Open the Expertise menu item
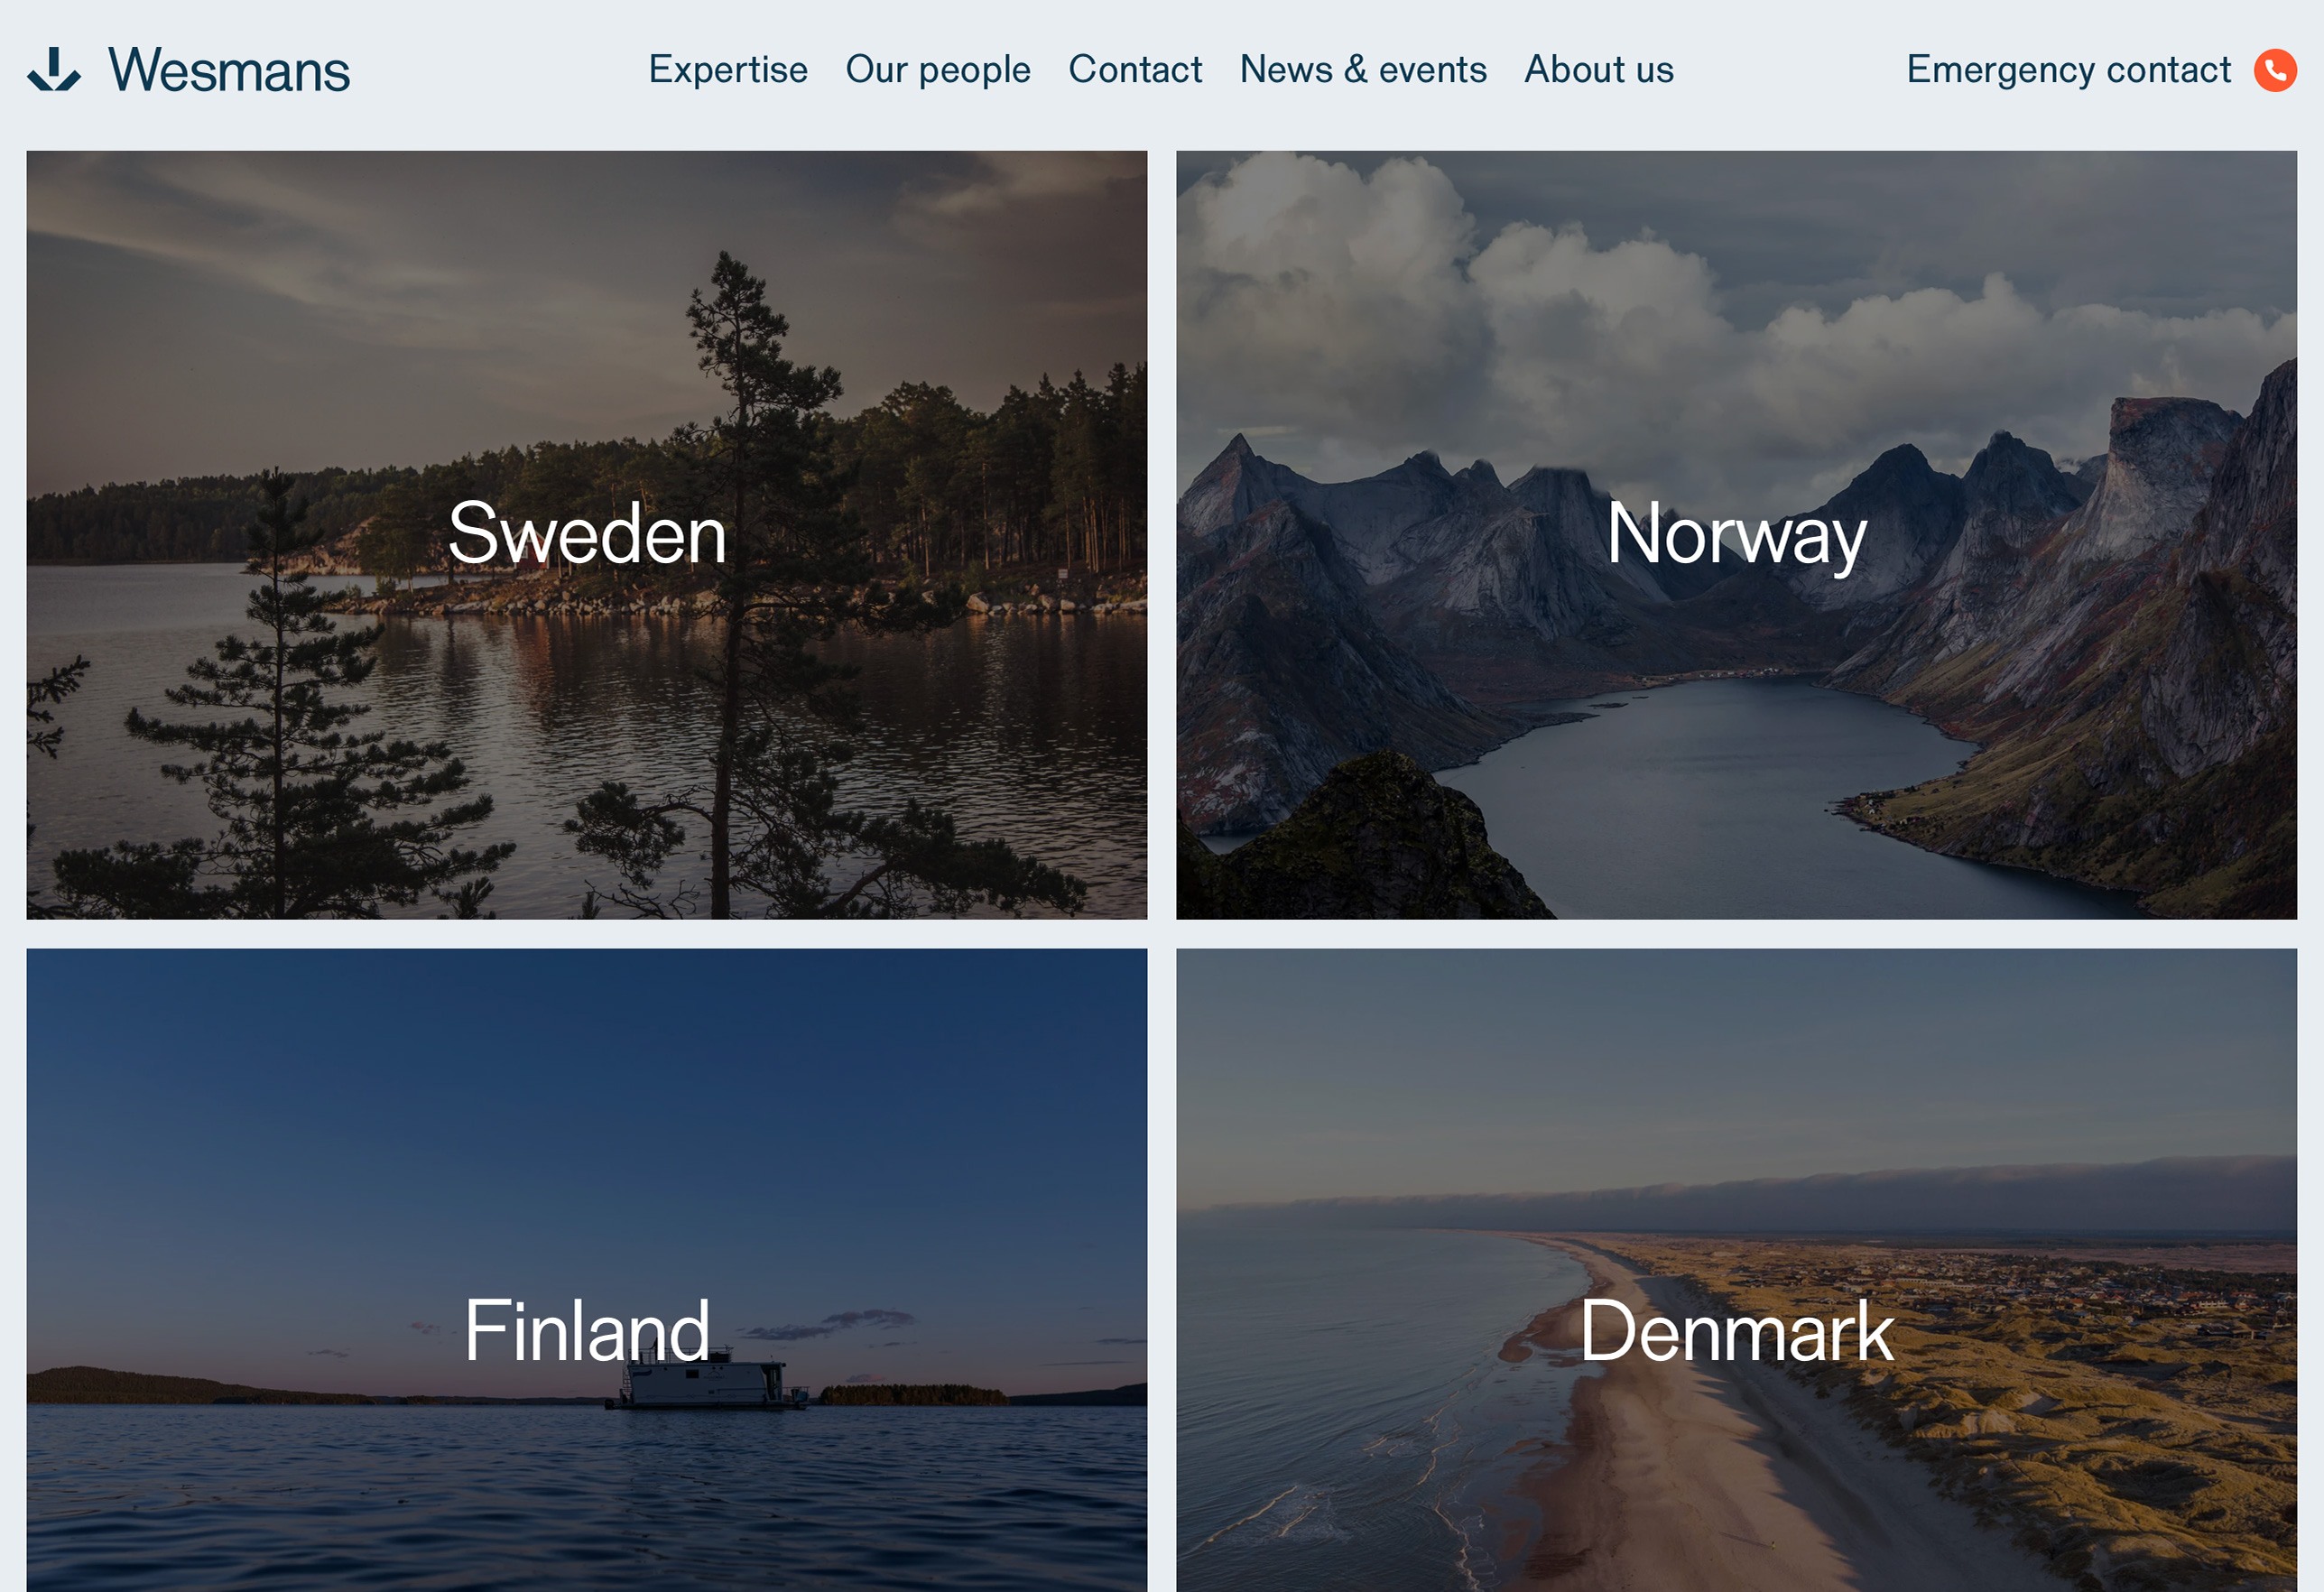The image size is (2324, 1592). [x=728, y=70]
